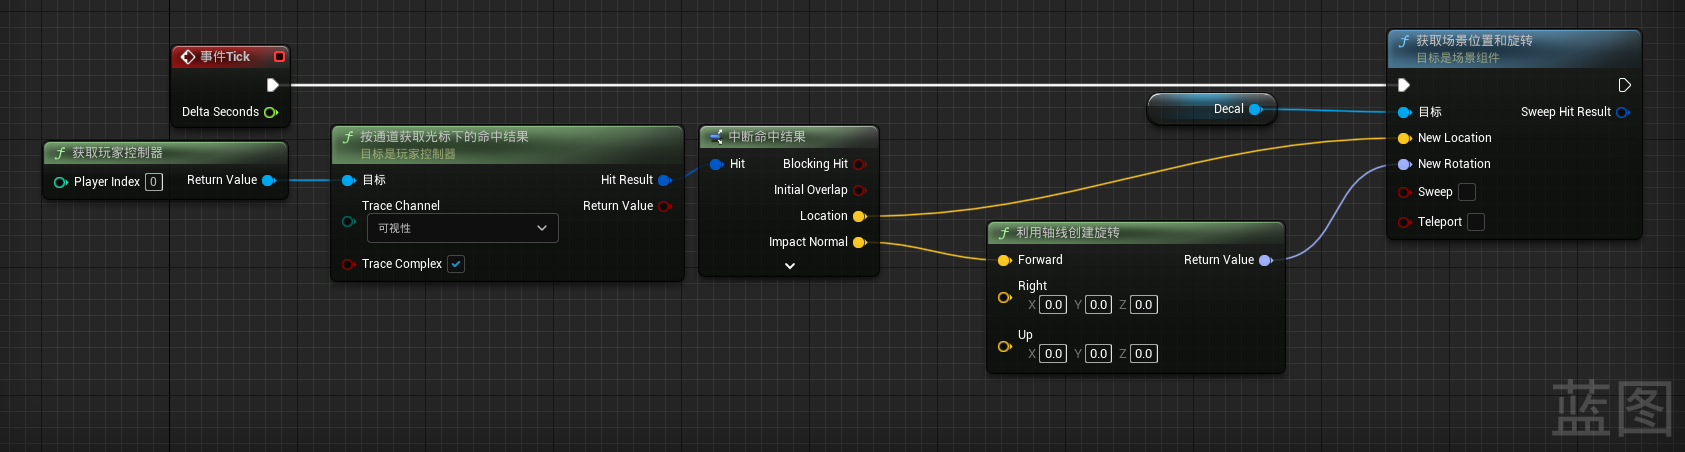This screenshot has height=452, width=1685.
Task: Click the Event Tick execution output pin
Action: tap(272, 85)
